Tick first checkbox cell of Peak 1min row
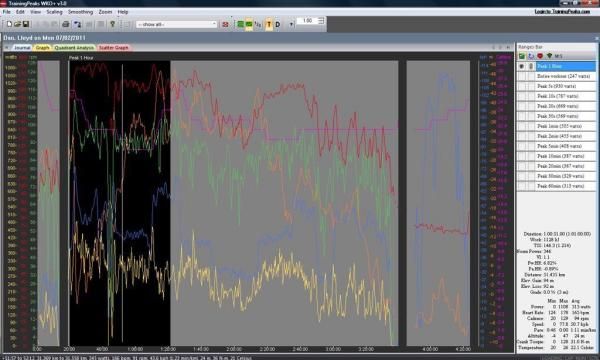Viewport: 600px width, 360px height. [x=521, y=126]
